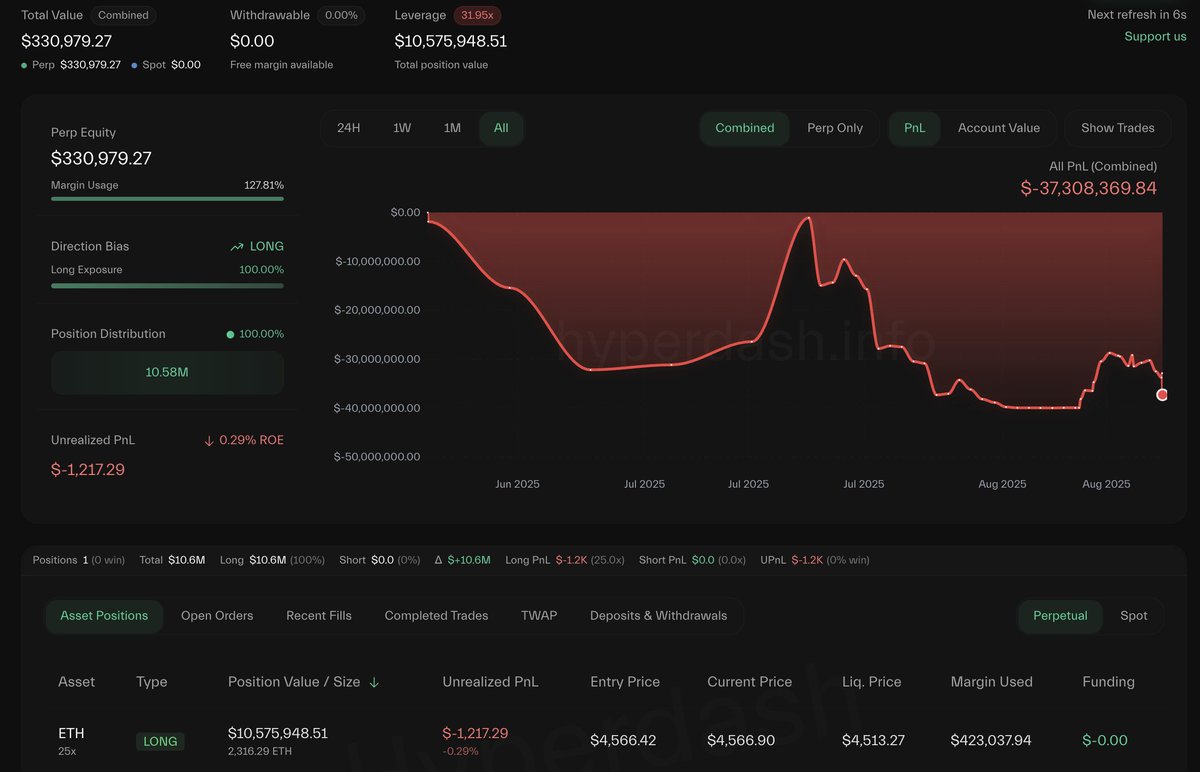Click the Support link
1200x772 pixels.
click(1155, 36)
